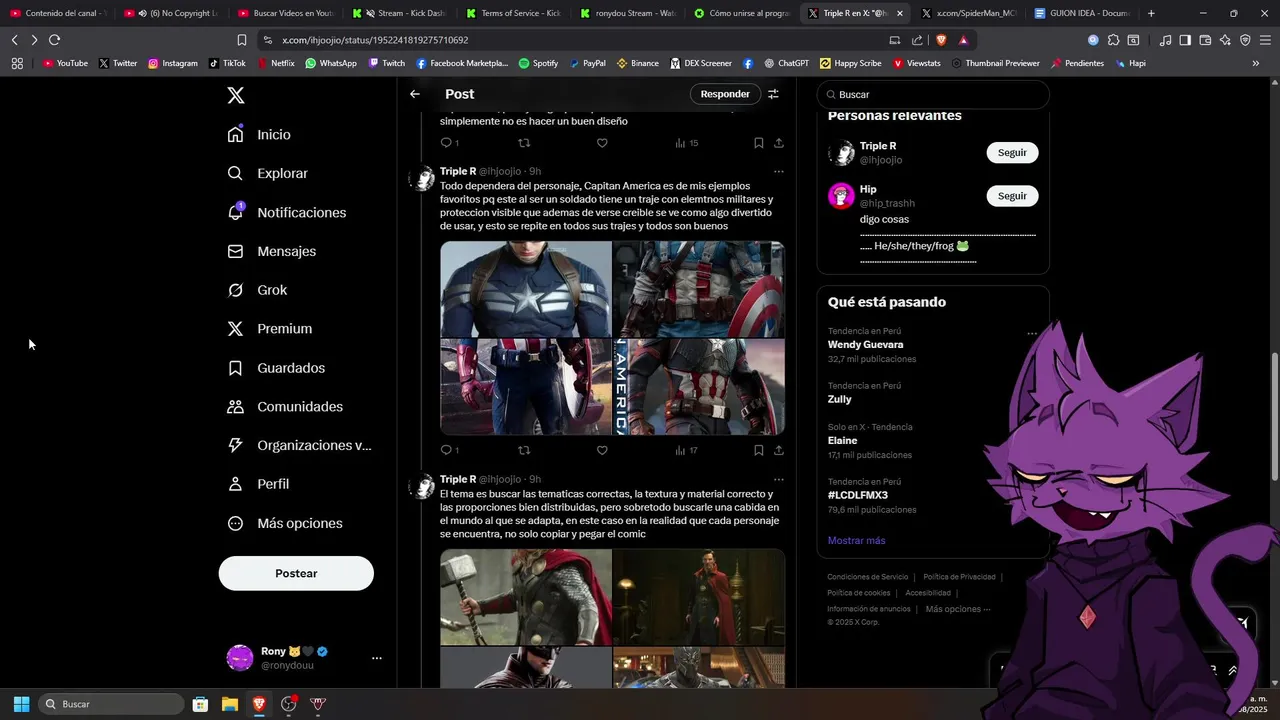Open Brave browser from taskbar
The image size is (1280, 720).
pyautogui.click(x=259, y=704)
